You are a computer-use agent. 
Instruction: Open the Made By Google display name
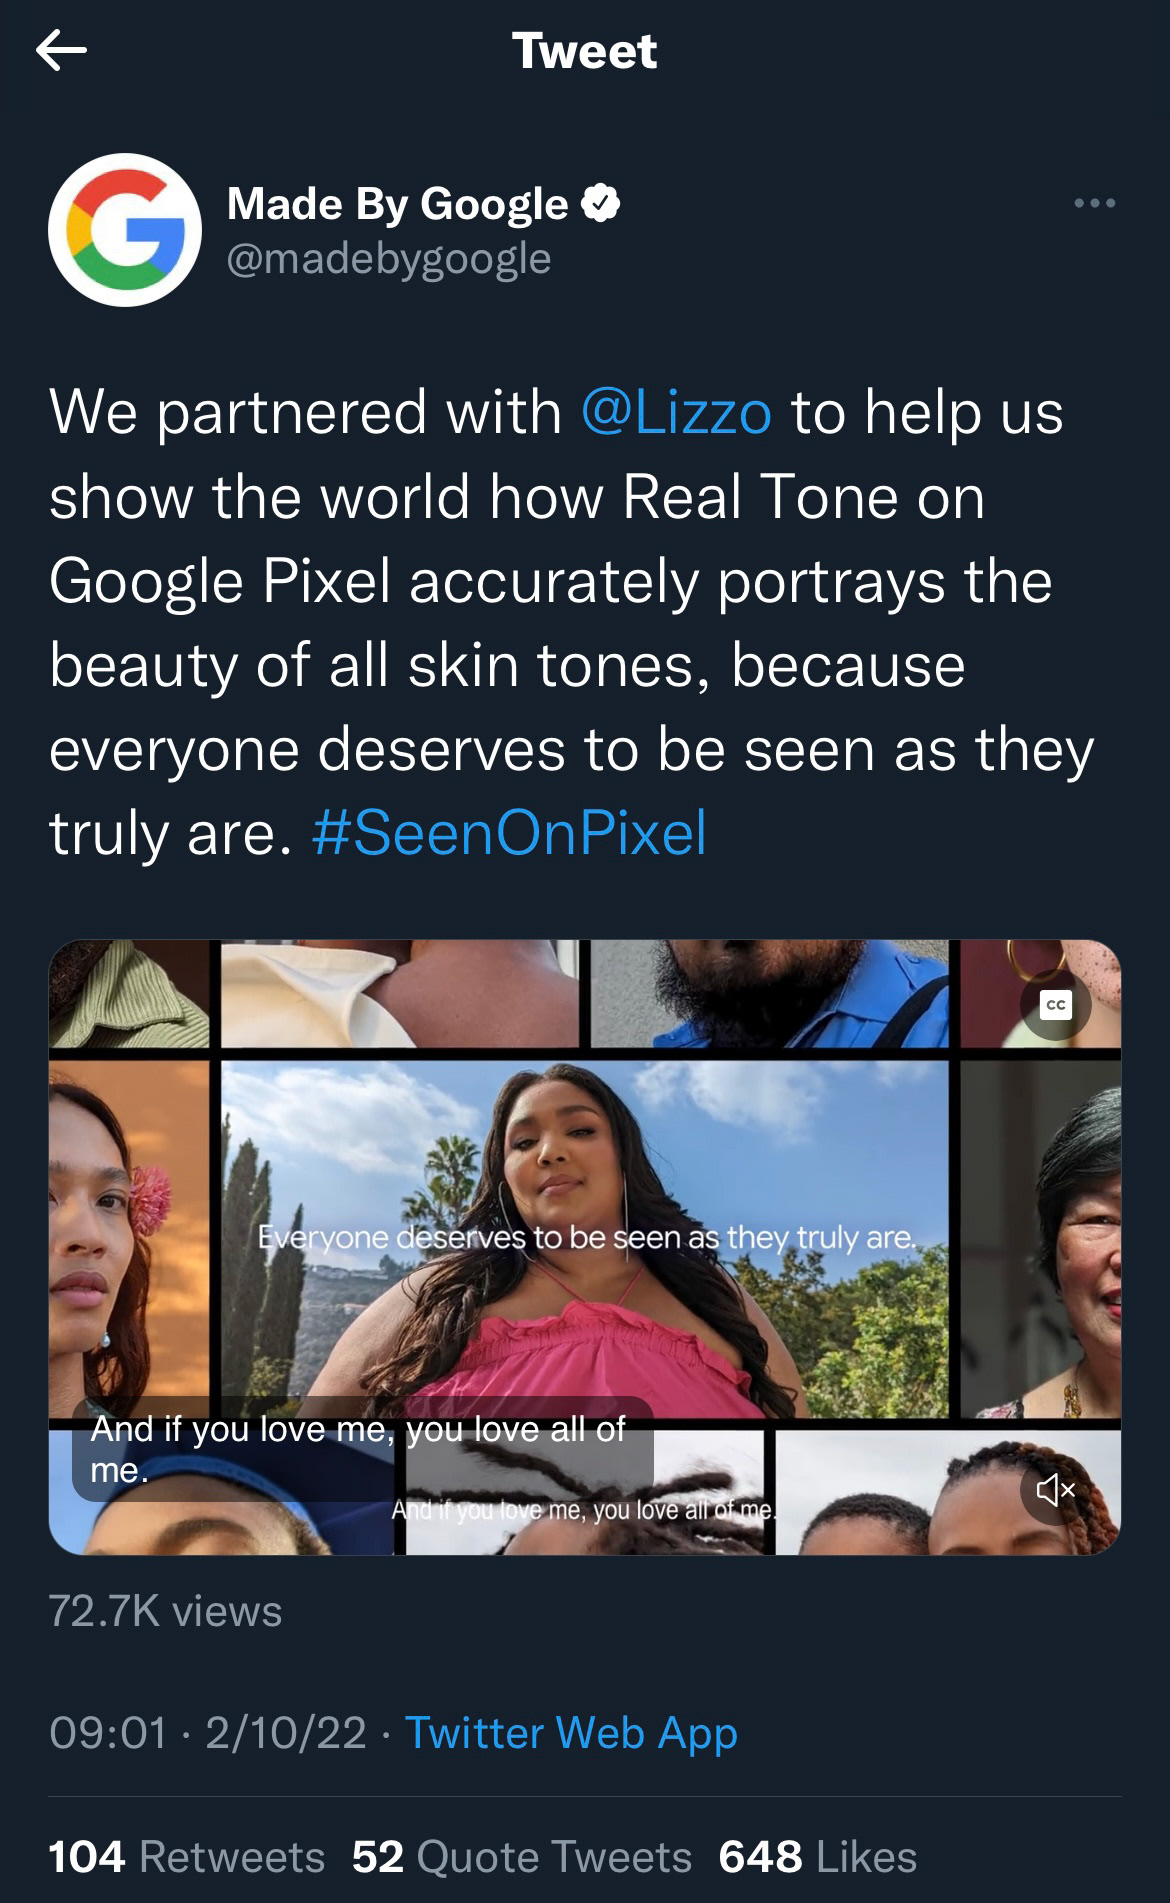point(398,204)
